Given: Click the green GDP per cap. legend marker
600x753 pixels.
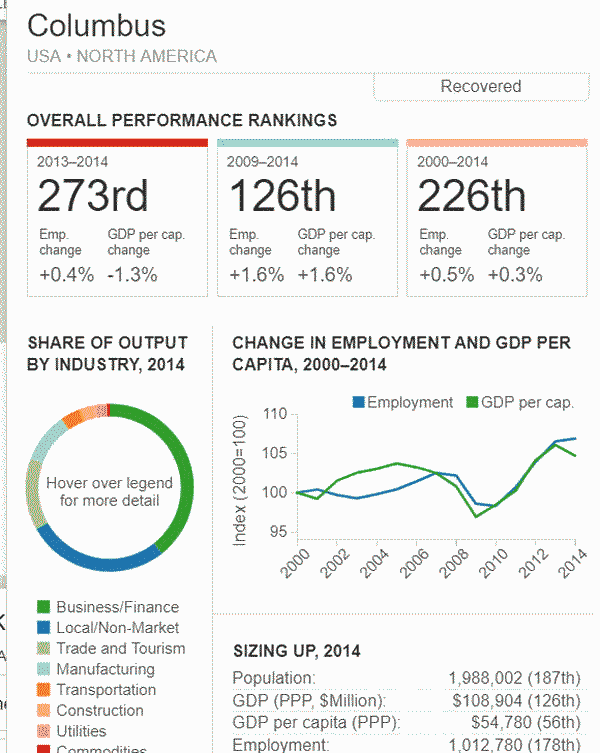Looking at the screenshot, I should tap(473, 403).
